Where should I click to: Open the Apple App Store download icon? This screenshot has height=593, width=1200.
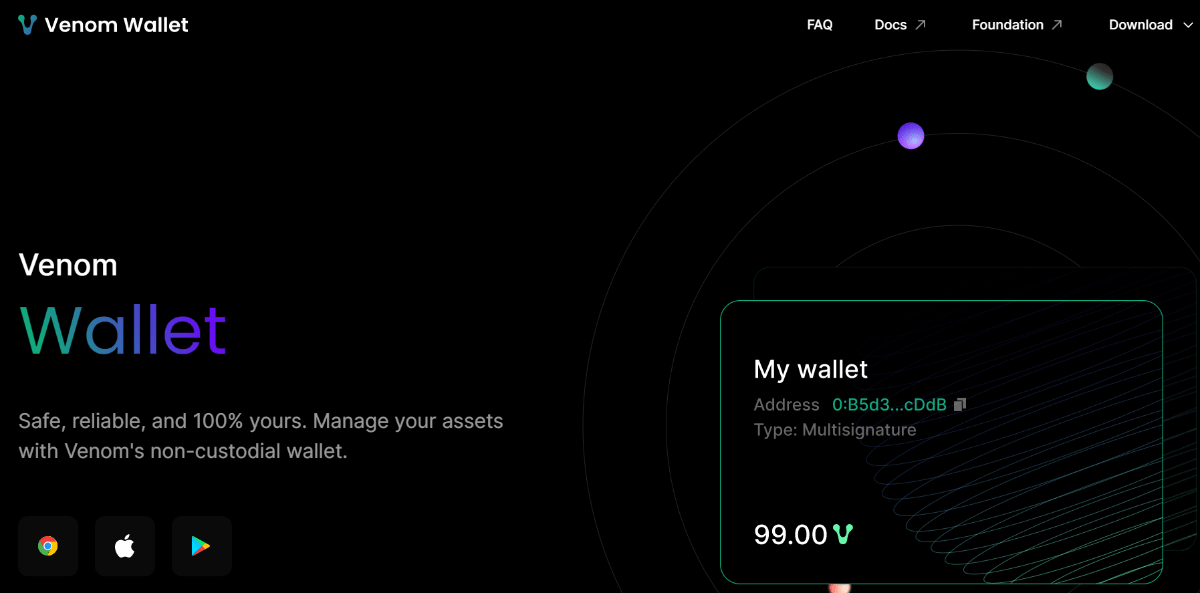click(x=125, y=546)
